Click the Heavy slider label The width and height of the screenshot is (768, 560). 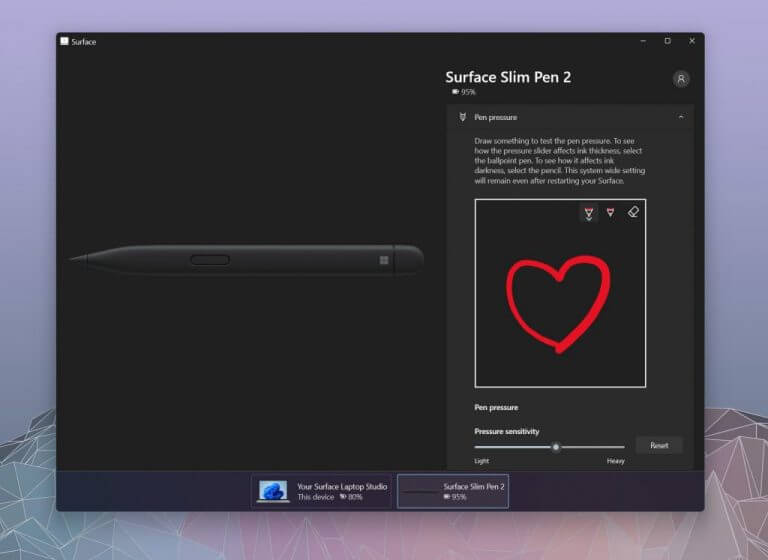pos(615,461)
